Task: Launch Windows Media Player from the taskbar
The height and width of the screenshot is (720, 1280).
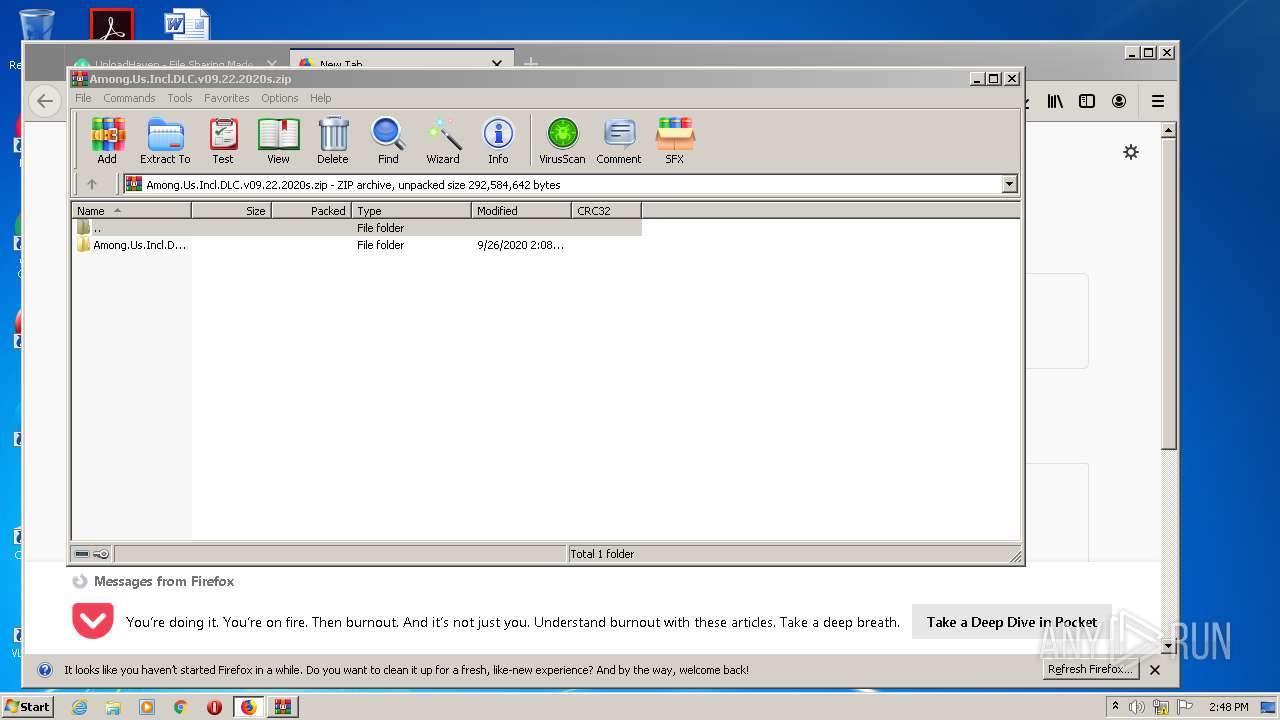Action: point(147,707)
